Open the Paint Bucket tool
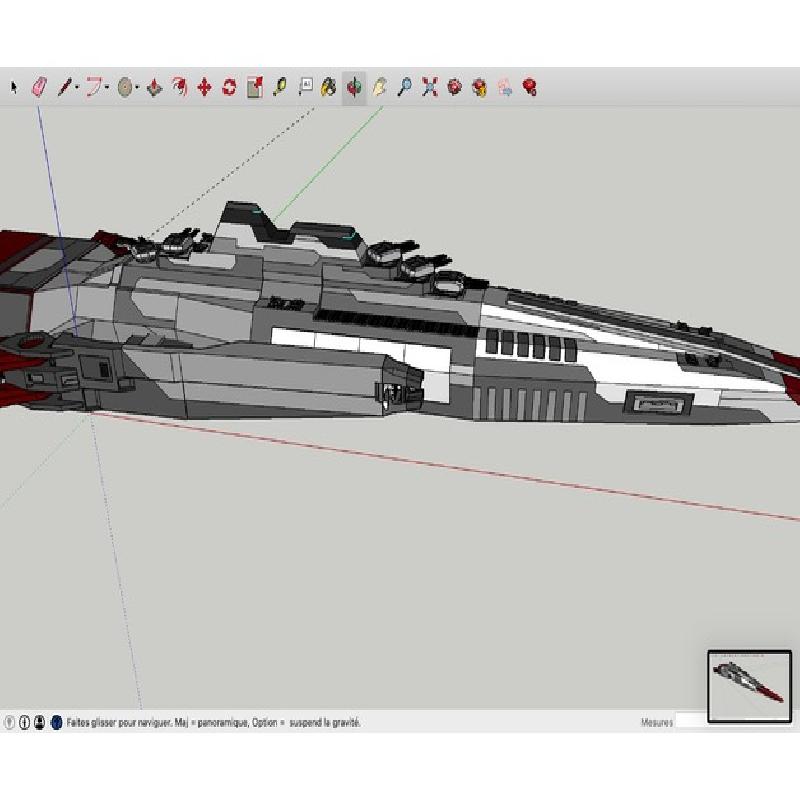800x800 pixels. point(329,88)
